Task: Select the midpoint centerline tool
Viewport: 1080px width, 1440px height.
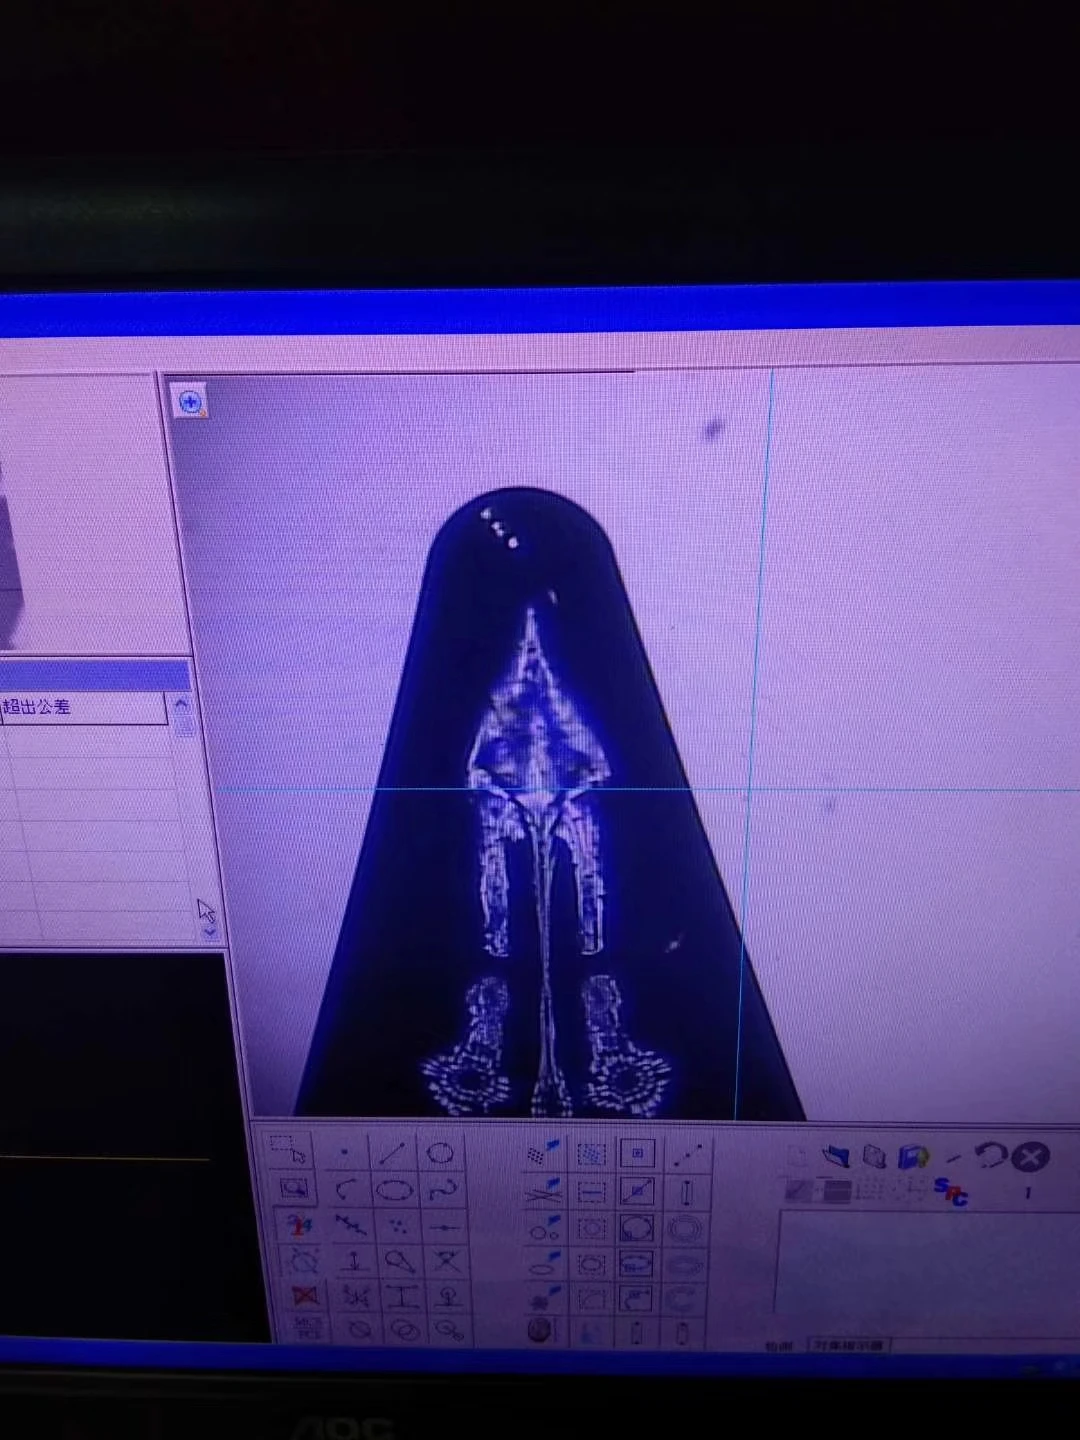Action: point(445,1227)
